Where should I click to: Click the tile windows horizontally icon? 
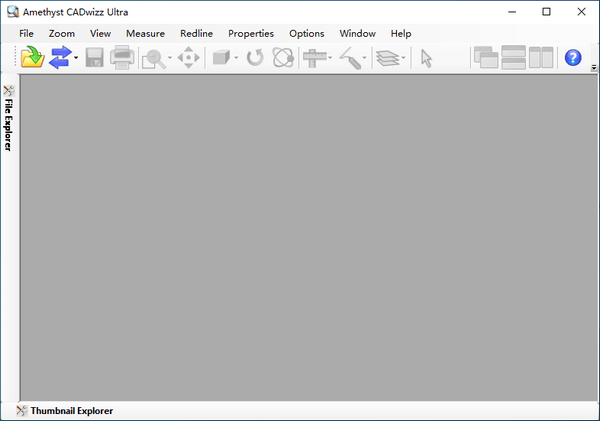(x=514, y=58)
